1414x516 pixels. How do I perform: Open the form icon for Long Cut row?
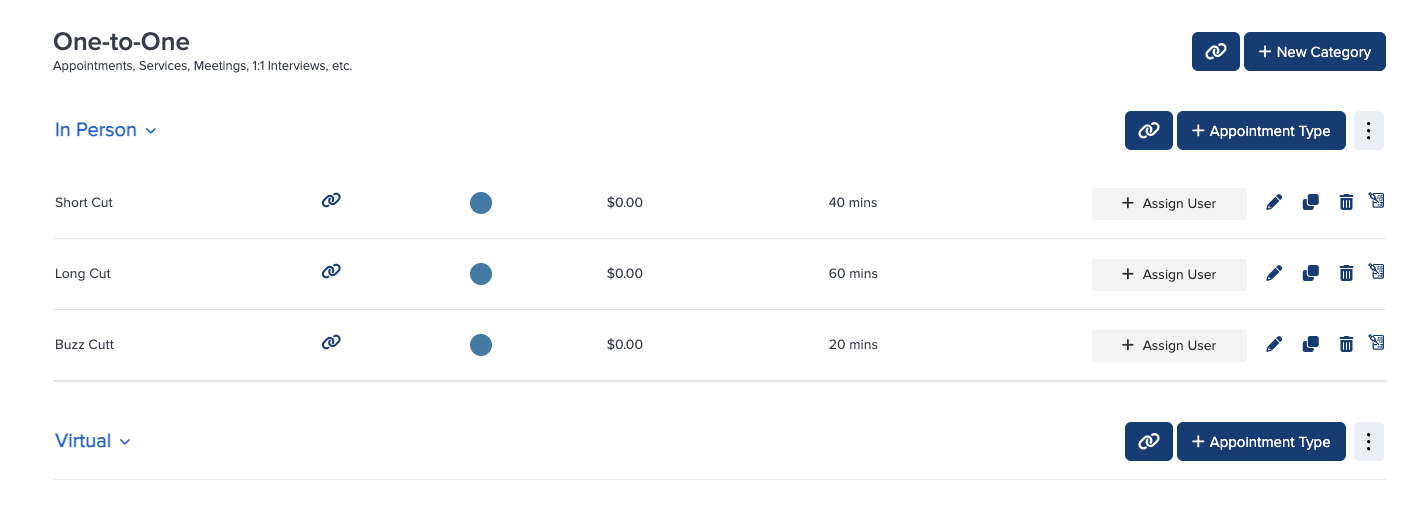tap(1376, 271)
